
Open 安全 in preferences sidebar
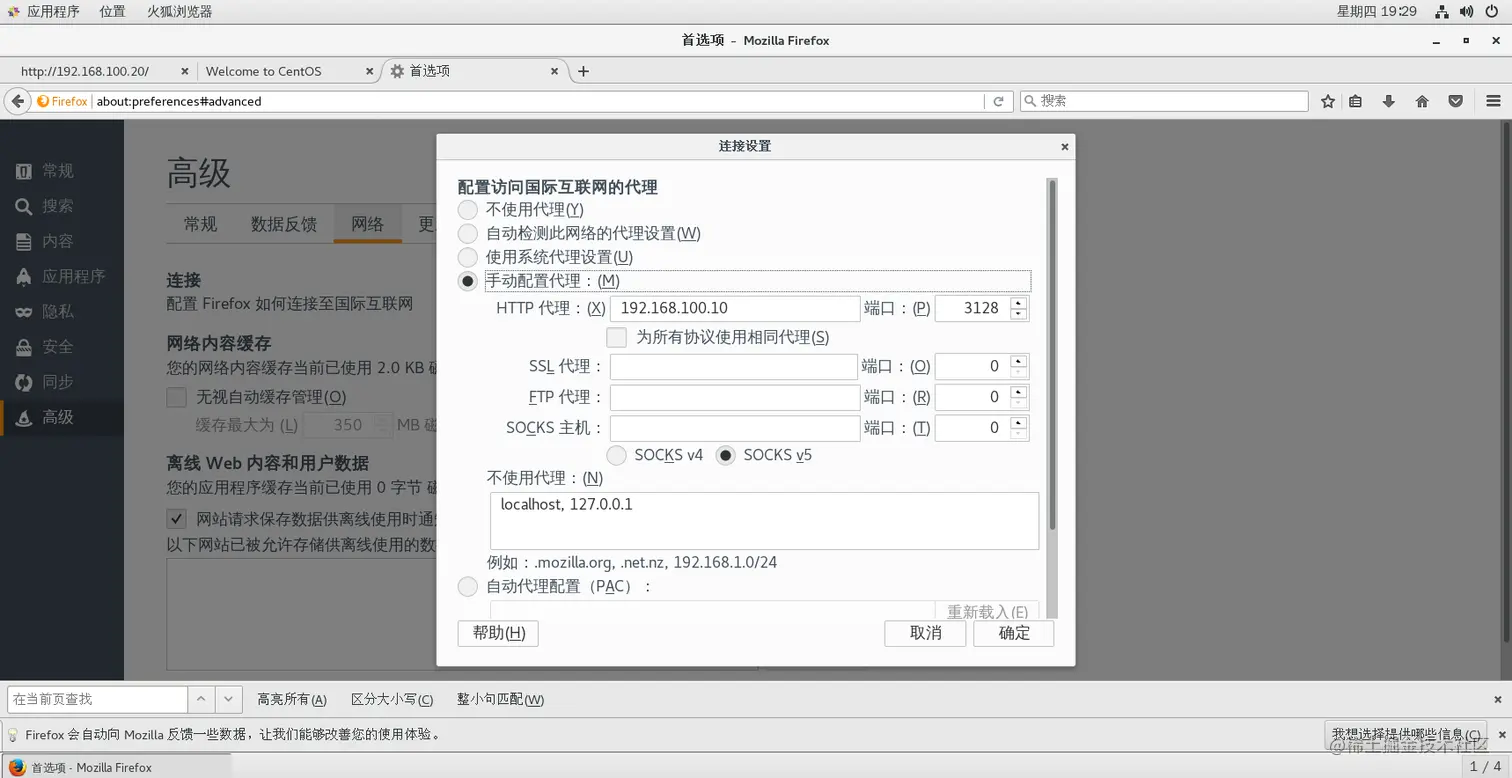tap(62, 347)
